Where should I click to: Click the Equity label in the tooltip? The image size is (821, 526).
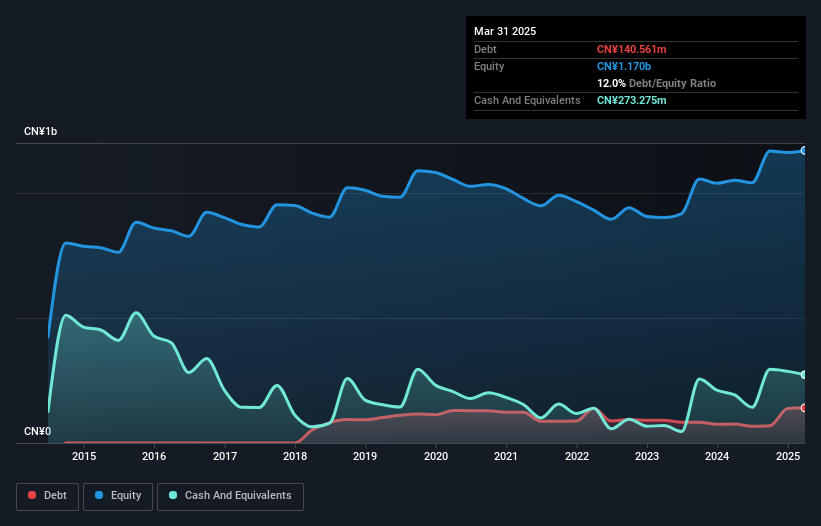(x=489, y=66)
